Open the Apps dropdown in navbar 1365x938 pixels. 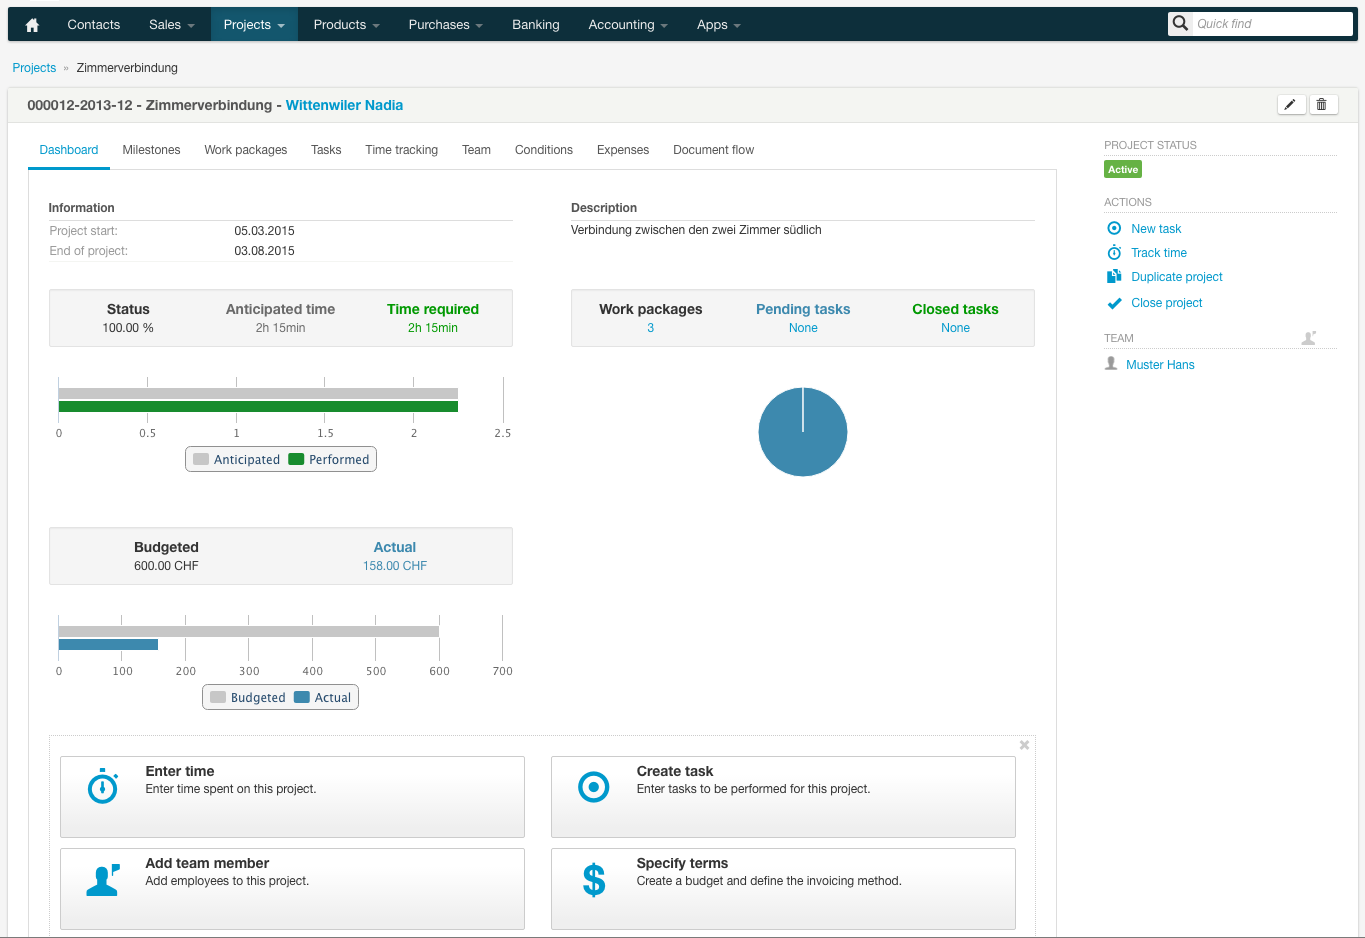[719, 25]
